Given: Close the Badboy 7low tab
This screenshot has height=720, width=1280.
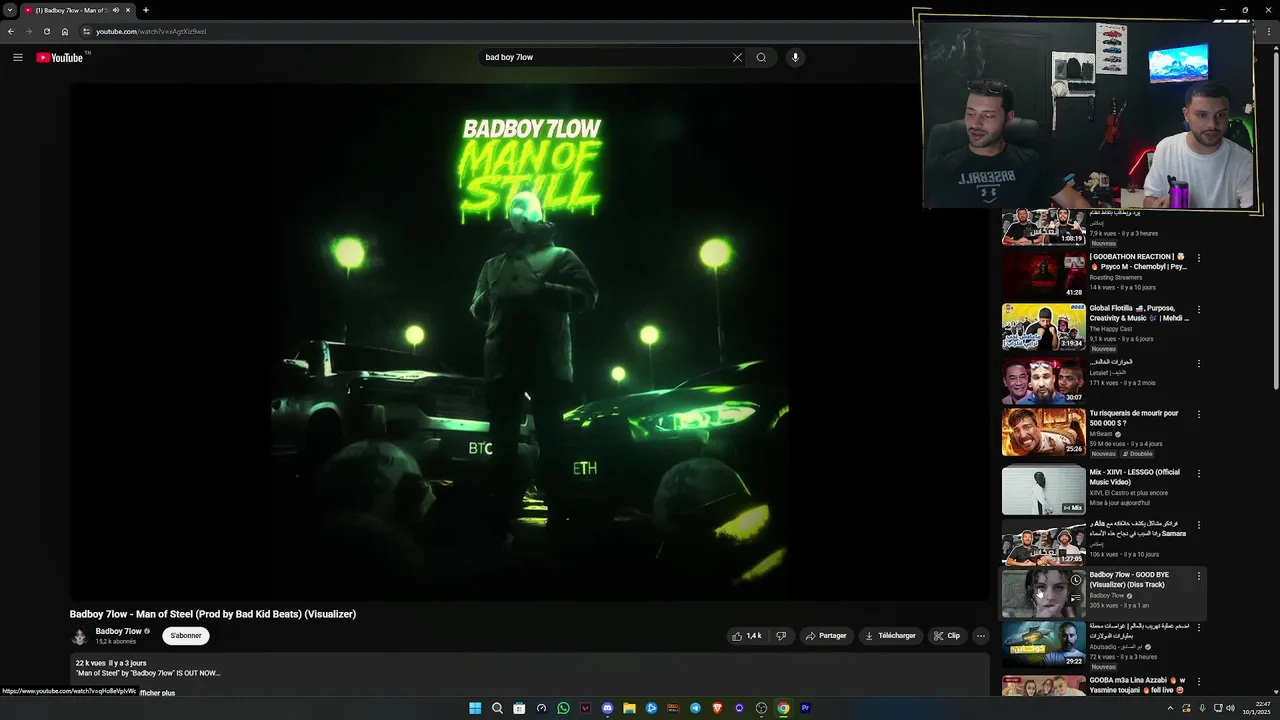Looking at the screenshot, I should (128, 10).
